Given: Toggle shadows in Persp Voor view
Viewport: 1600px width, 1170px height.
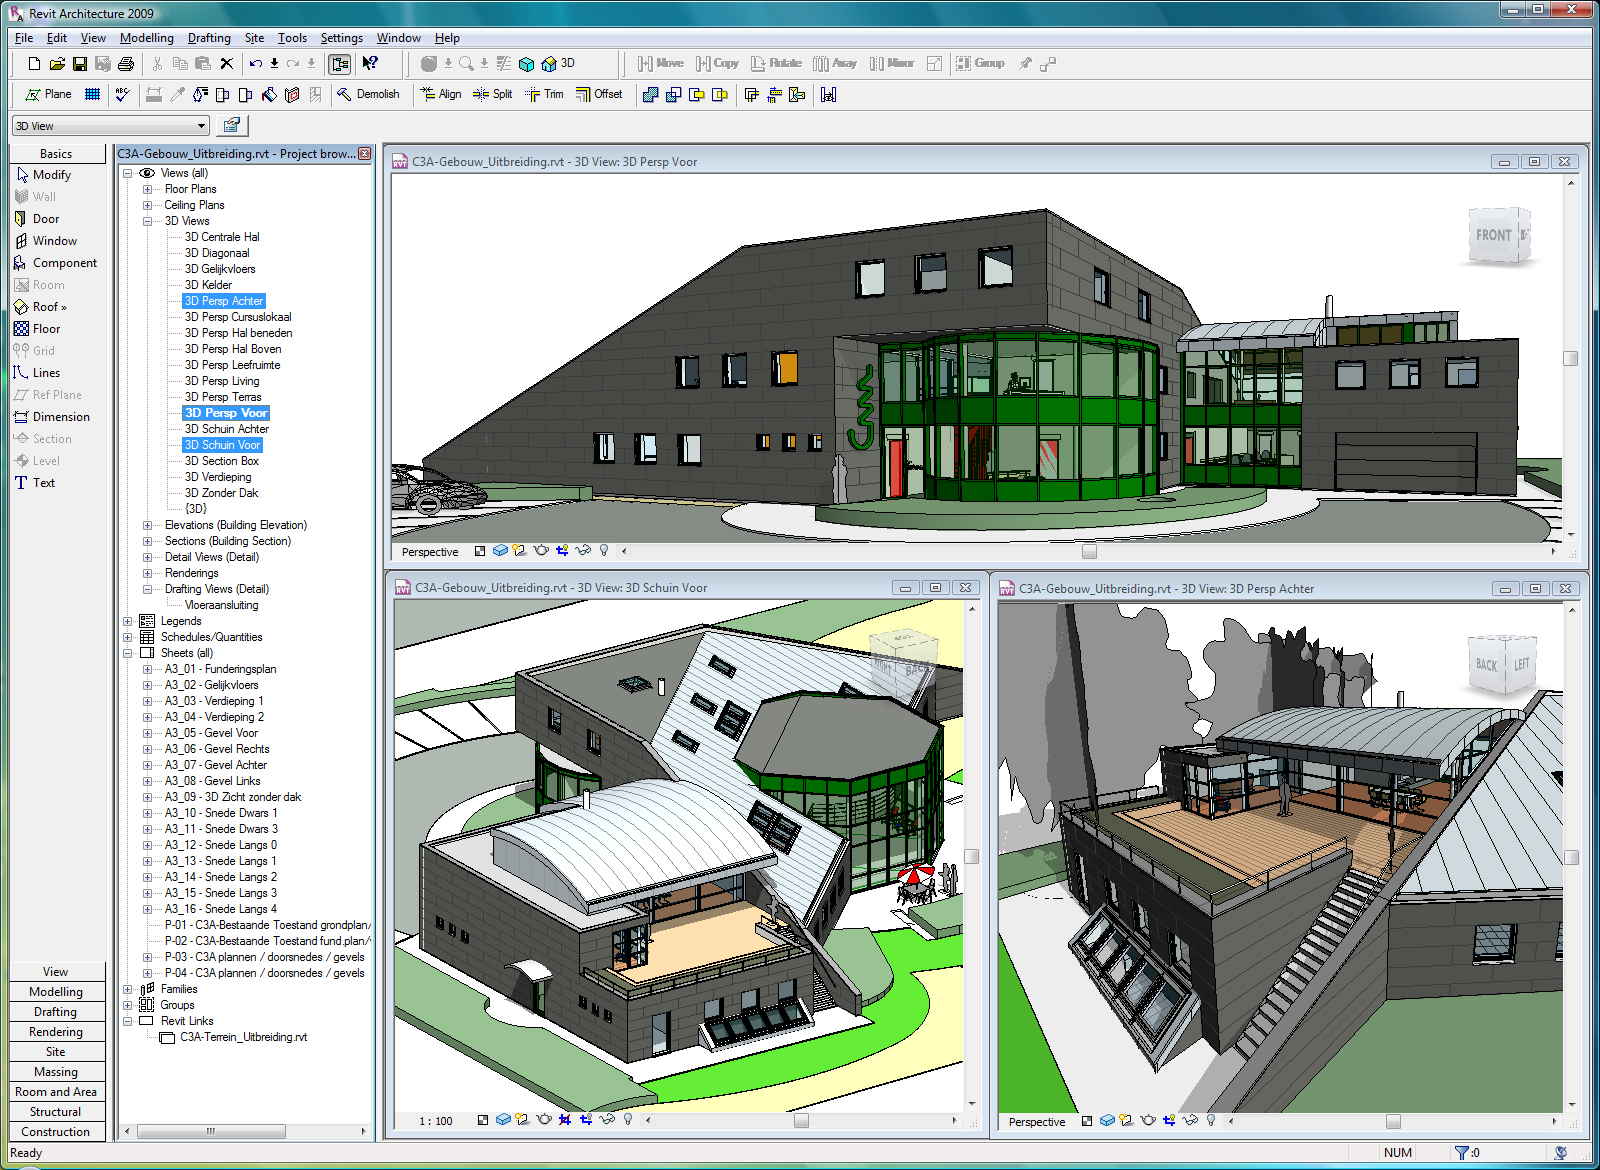Looking at the screenshot, I should tap(519, 551).
